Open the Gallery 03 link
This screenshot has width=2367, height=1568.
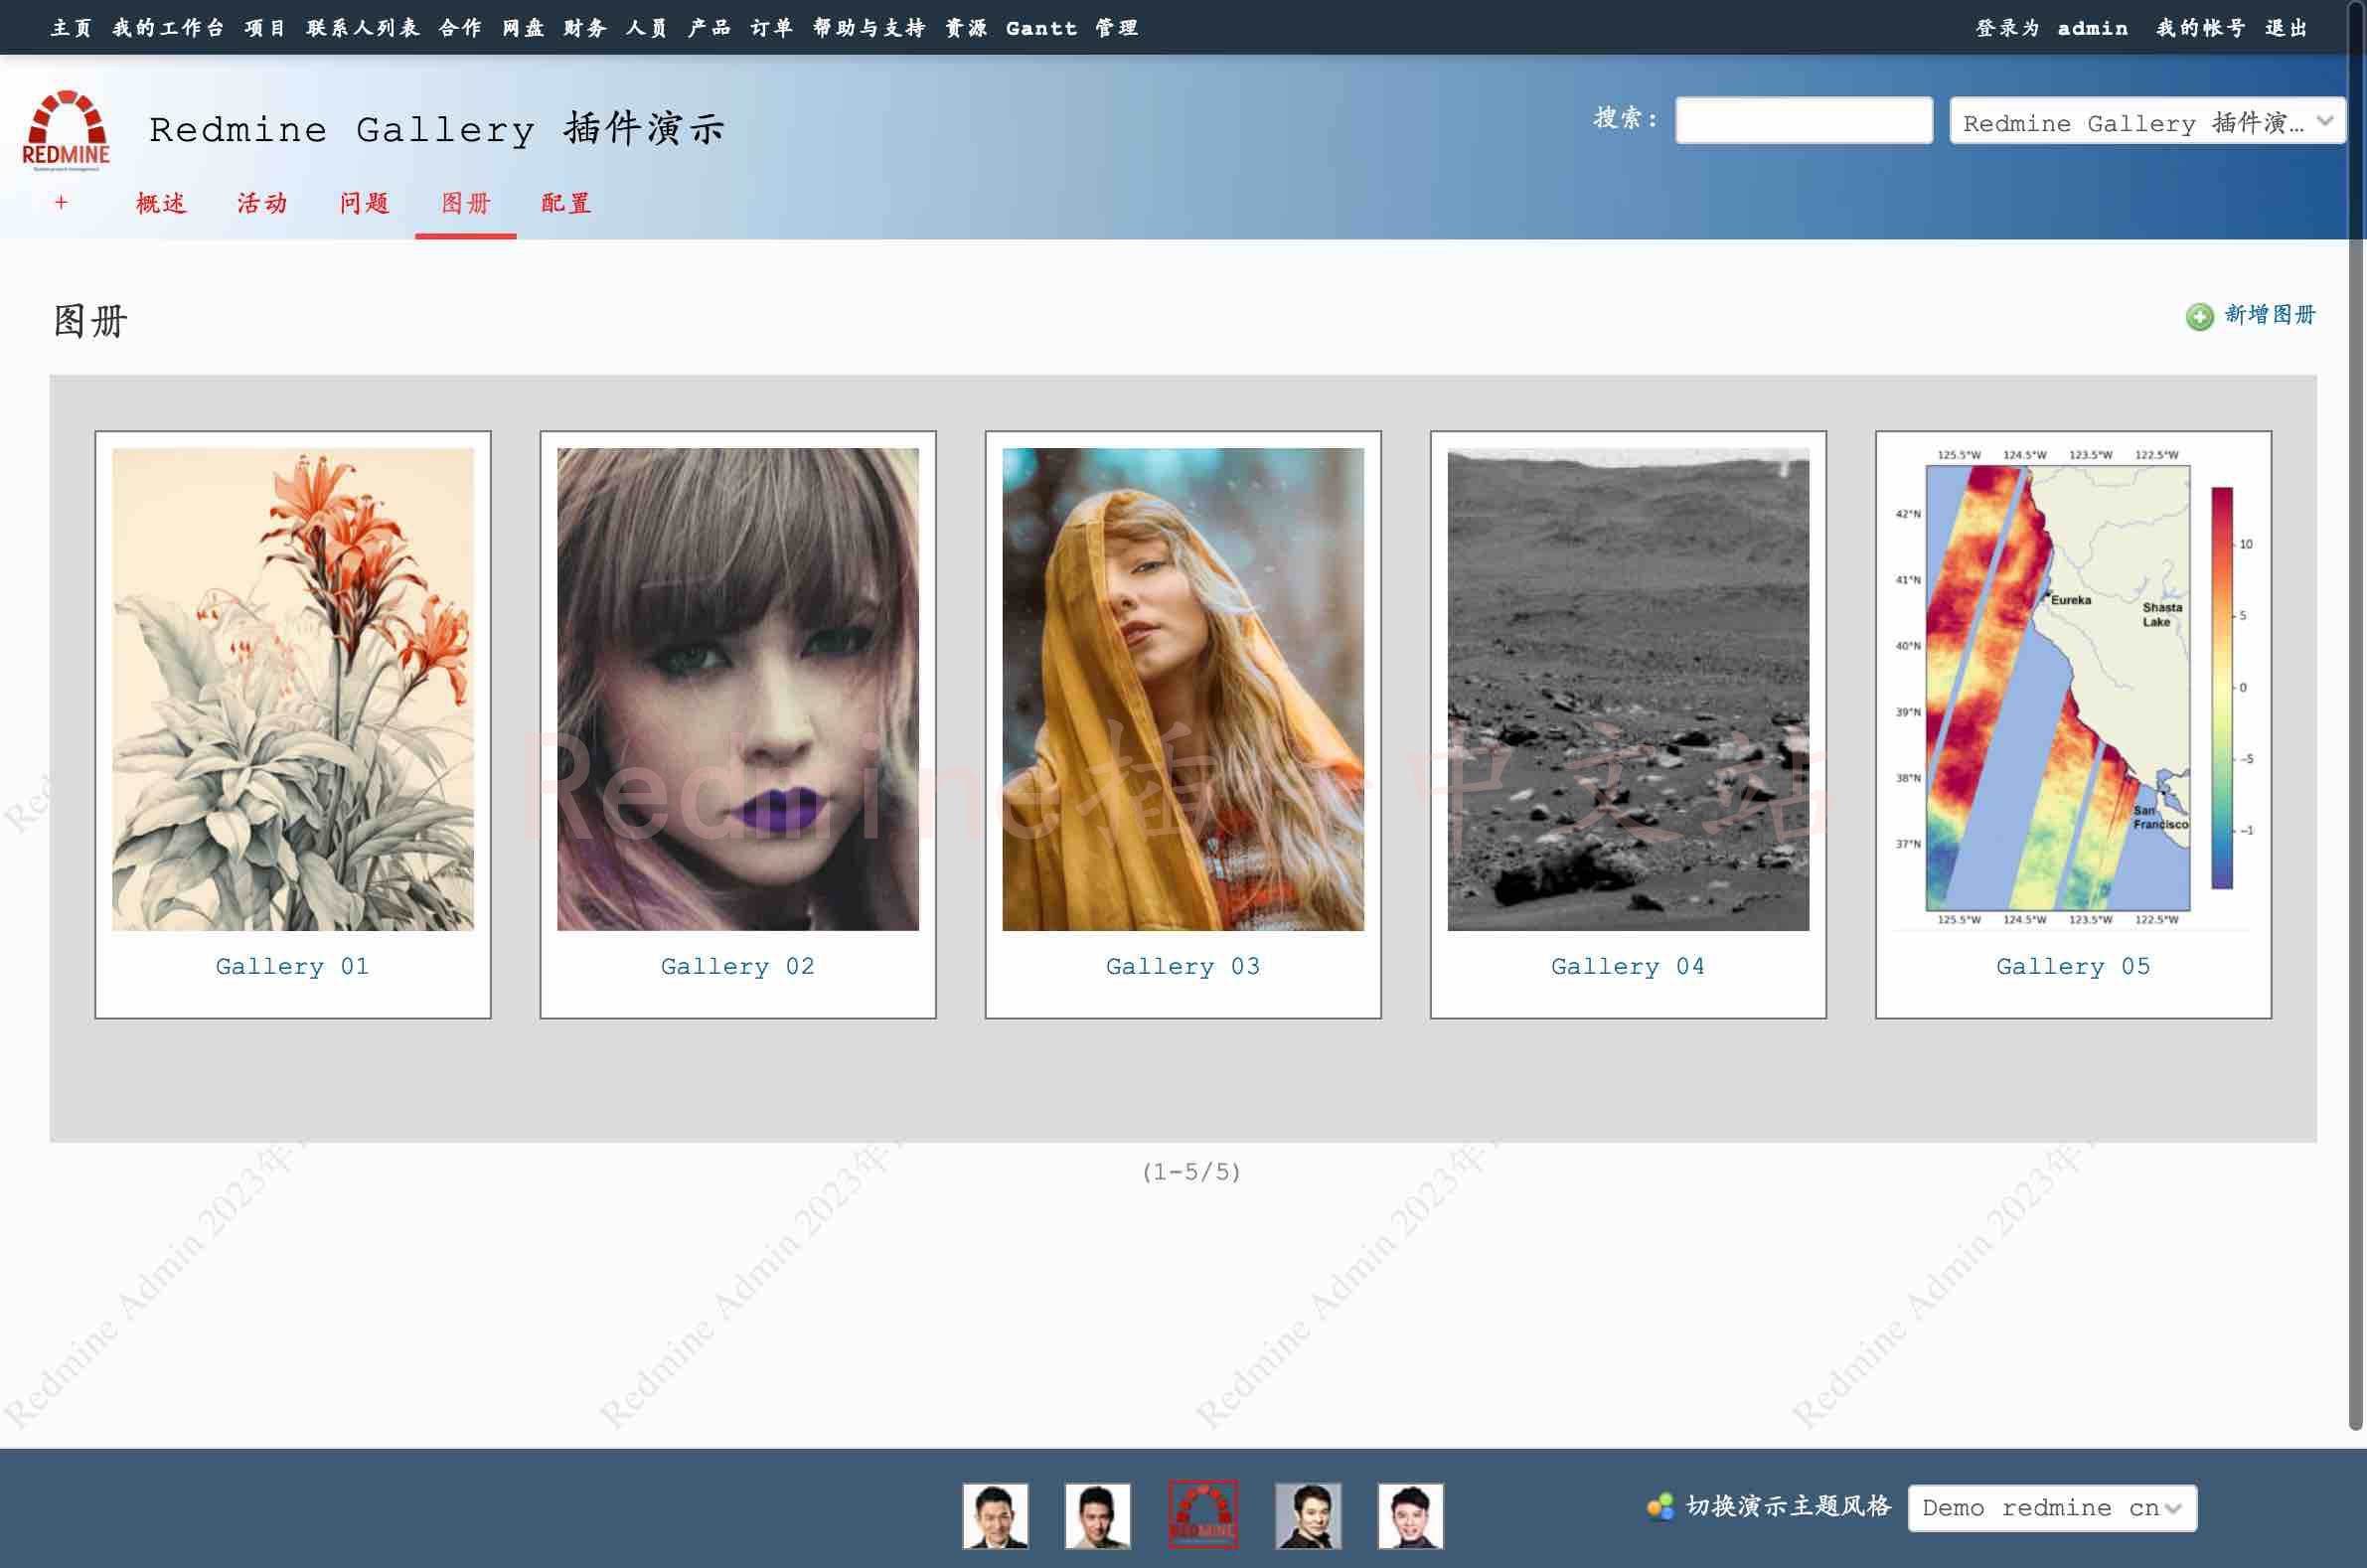point(1183,966)
